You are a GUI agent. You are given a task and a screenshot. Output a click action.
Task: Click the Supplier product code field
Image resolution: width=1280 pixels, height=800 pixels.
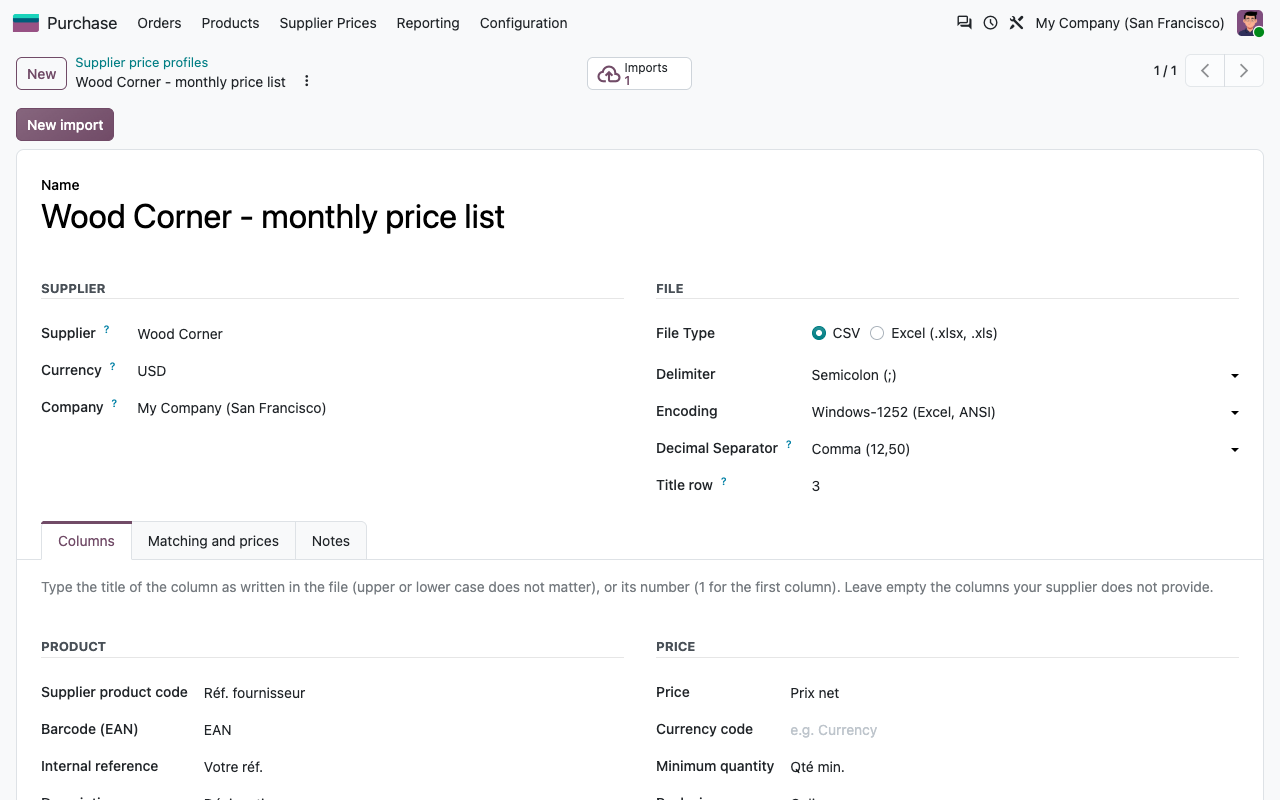coord(413,693)
